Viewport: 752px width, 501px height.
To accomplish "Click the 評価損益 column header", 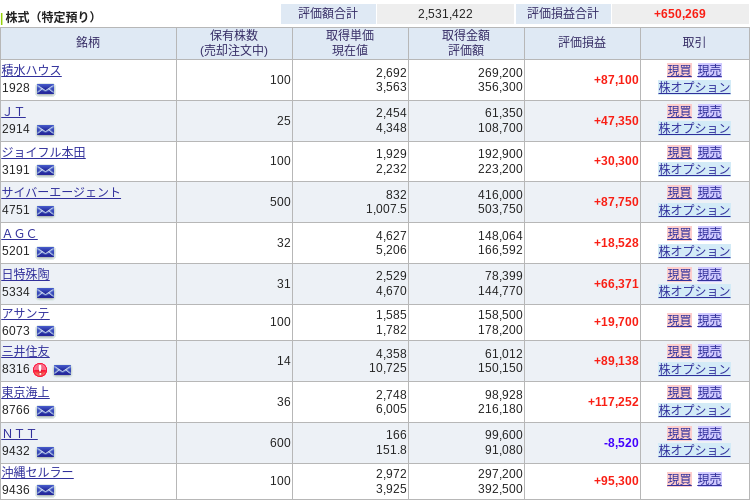I will (x=582, y=43).
